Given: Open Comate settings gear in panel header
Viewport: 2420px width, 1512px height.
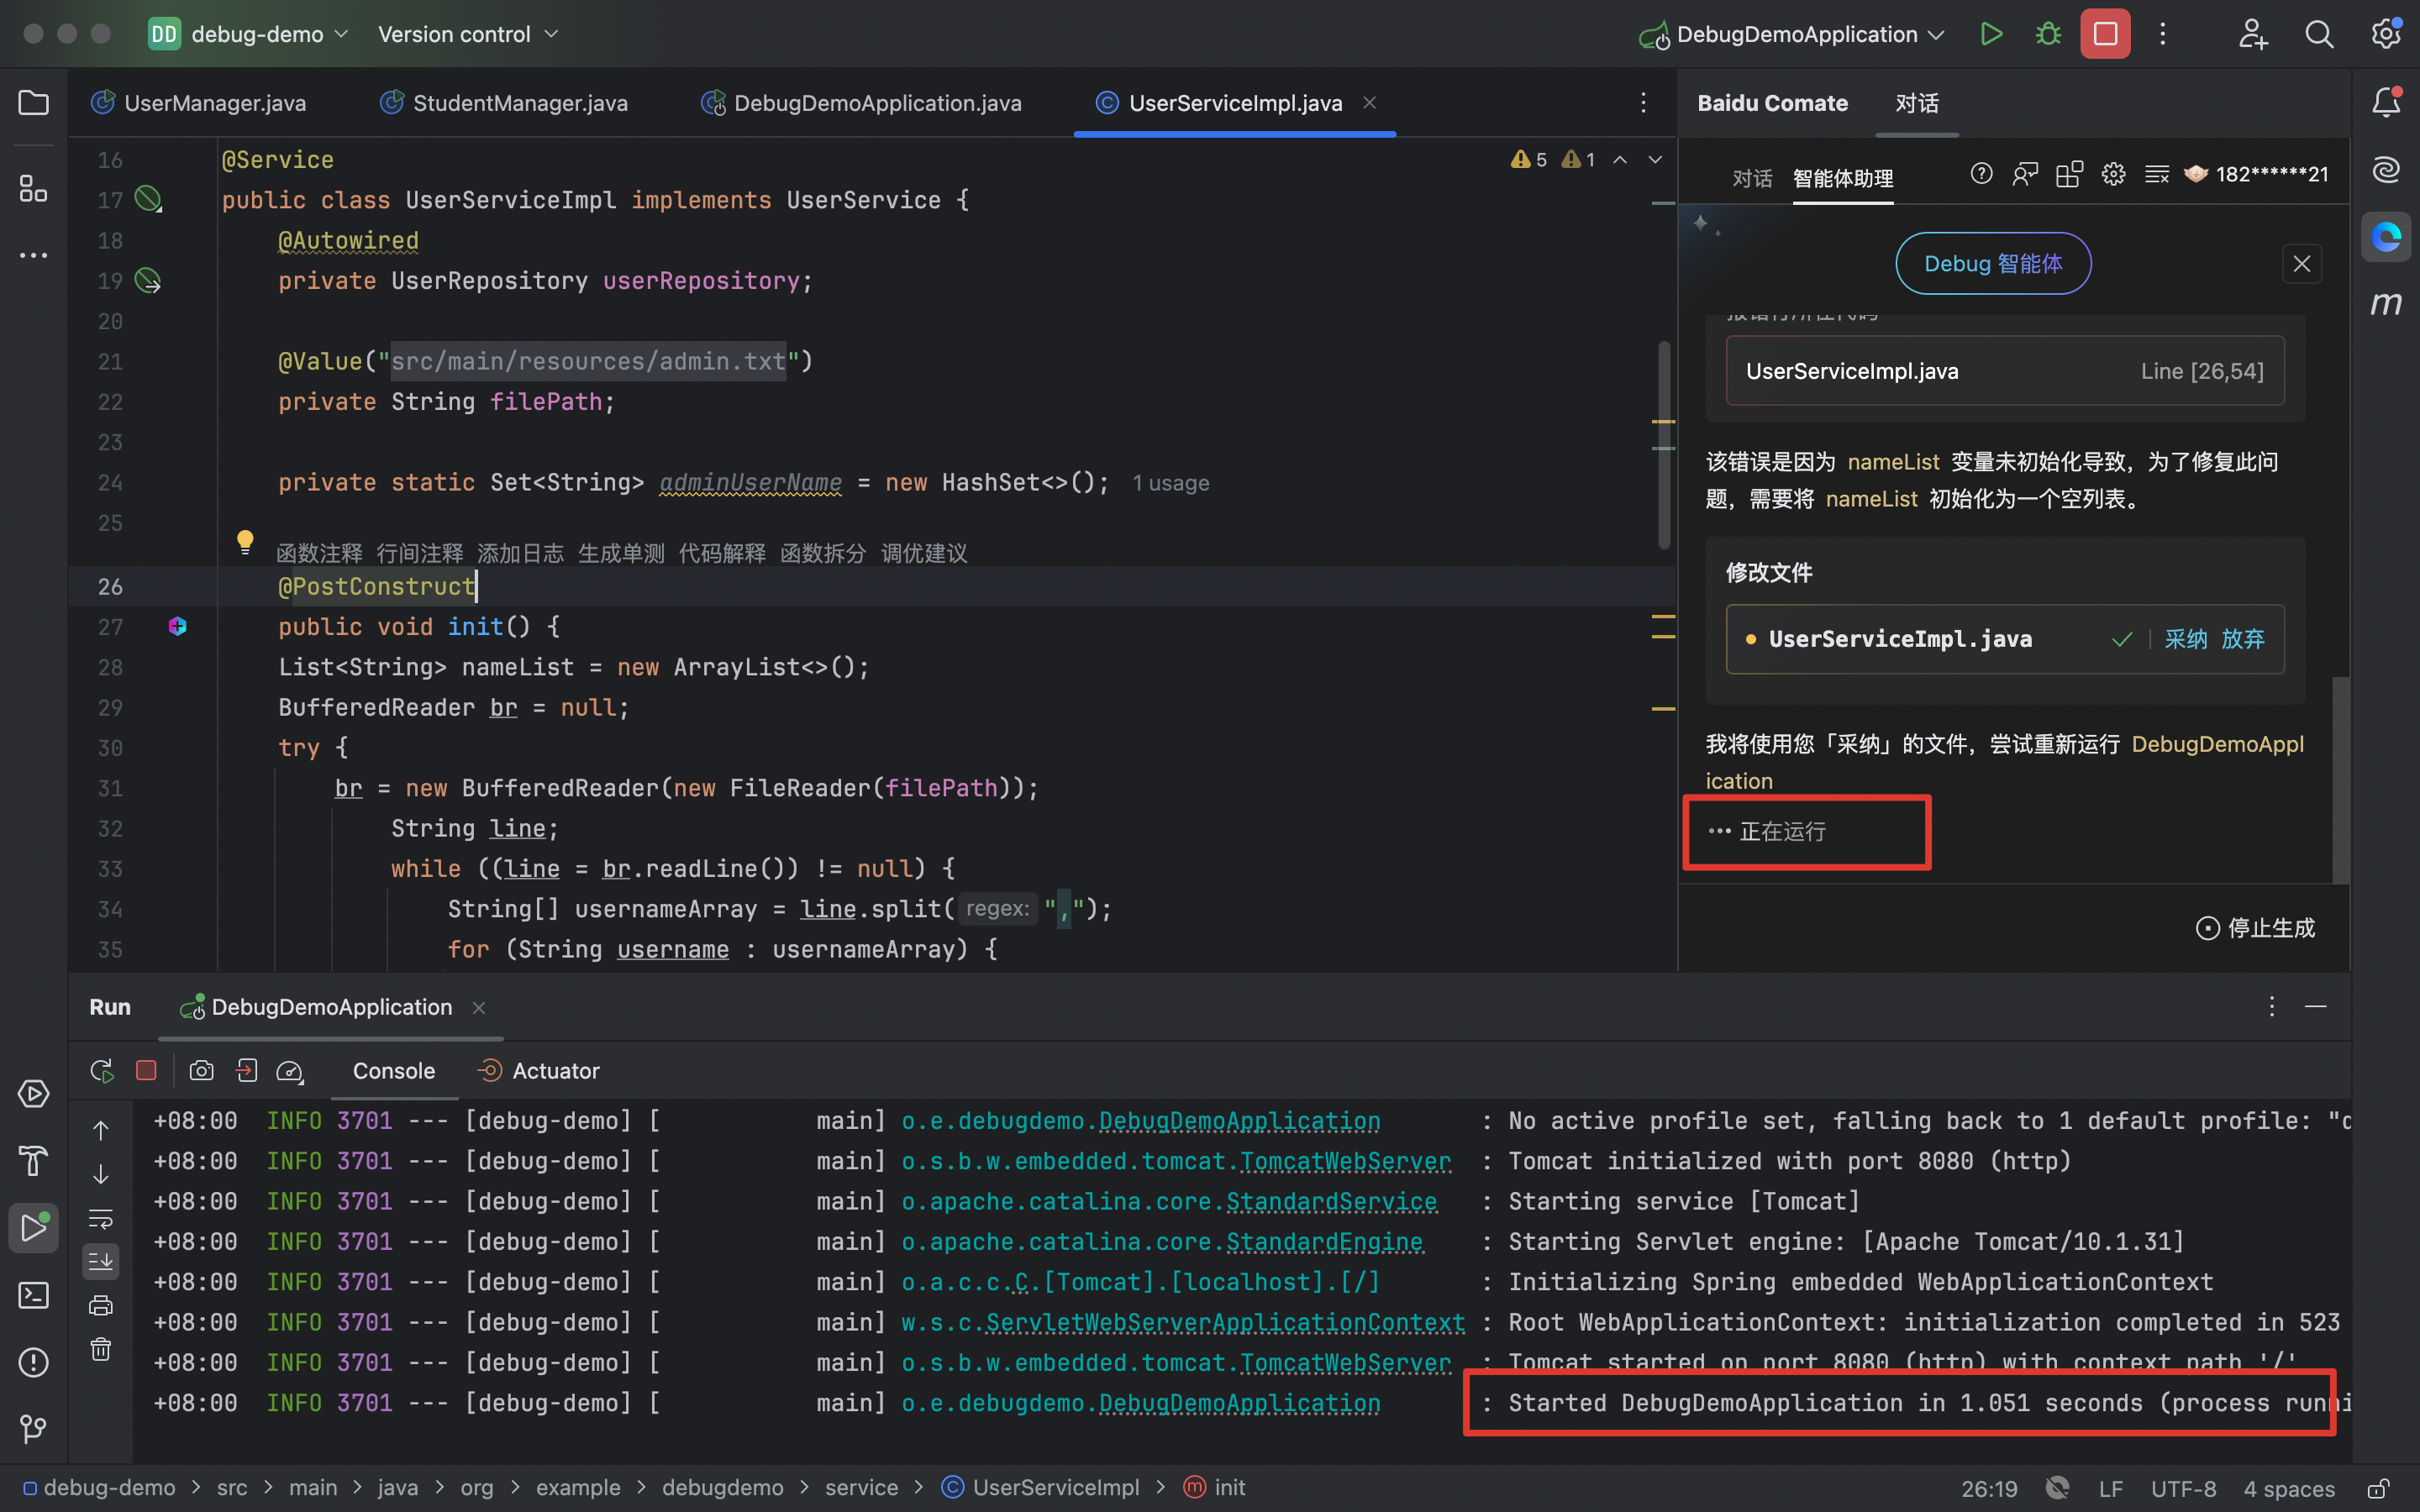Looking at the screenshot, I should (2113, 174).
